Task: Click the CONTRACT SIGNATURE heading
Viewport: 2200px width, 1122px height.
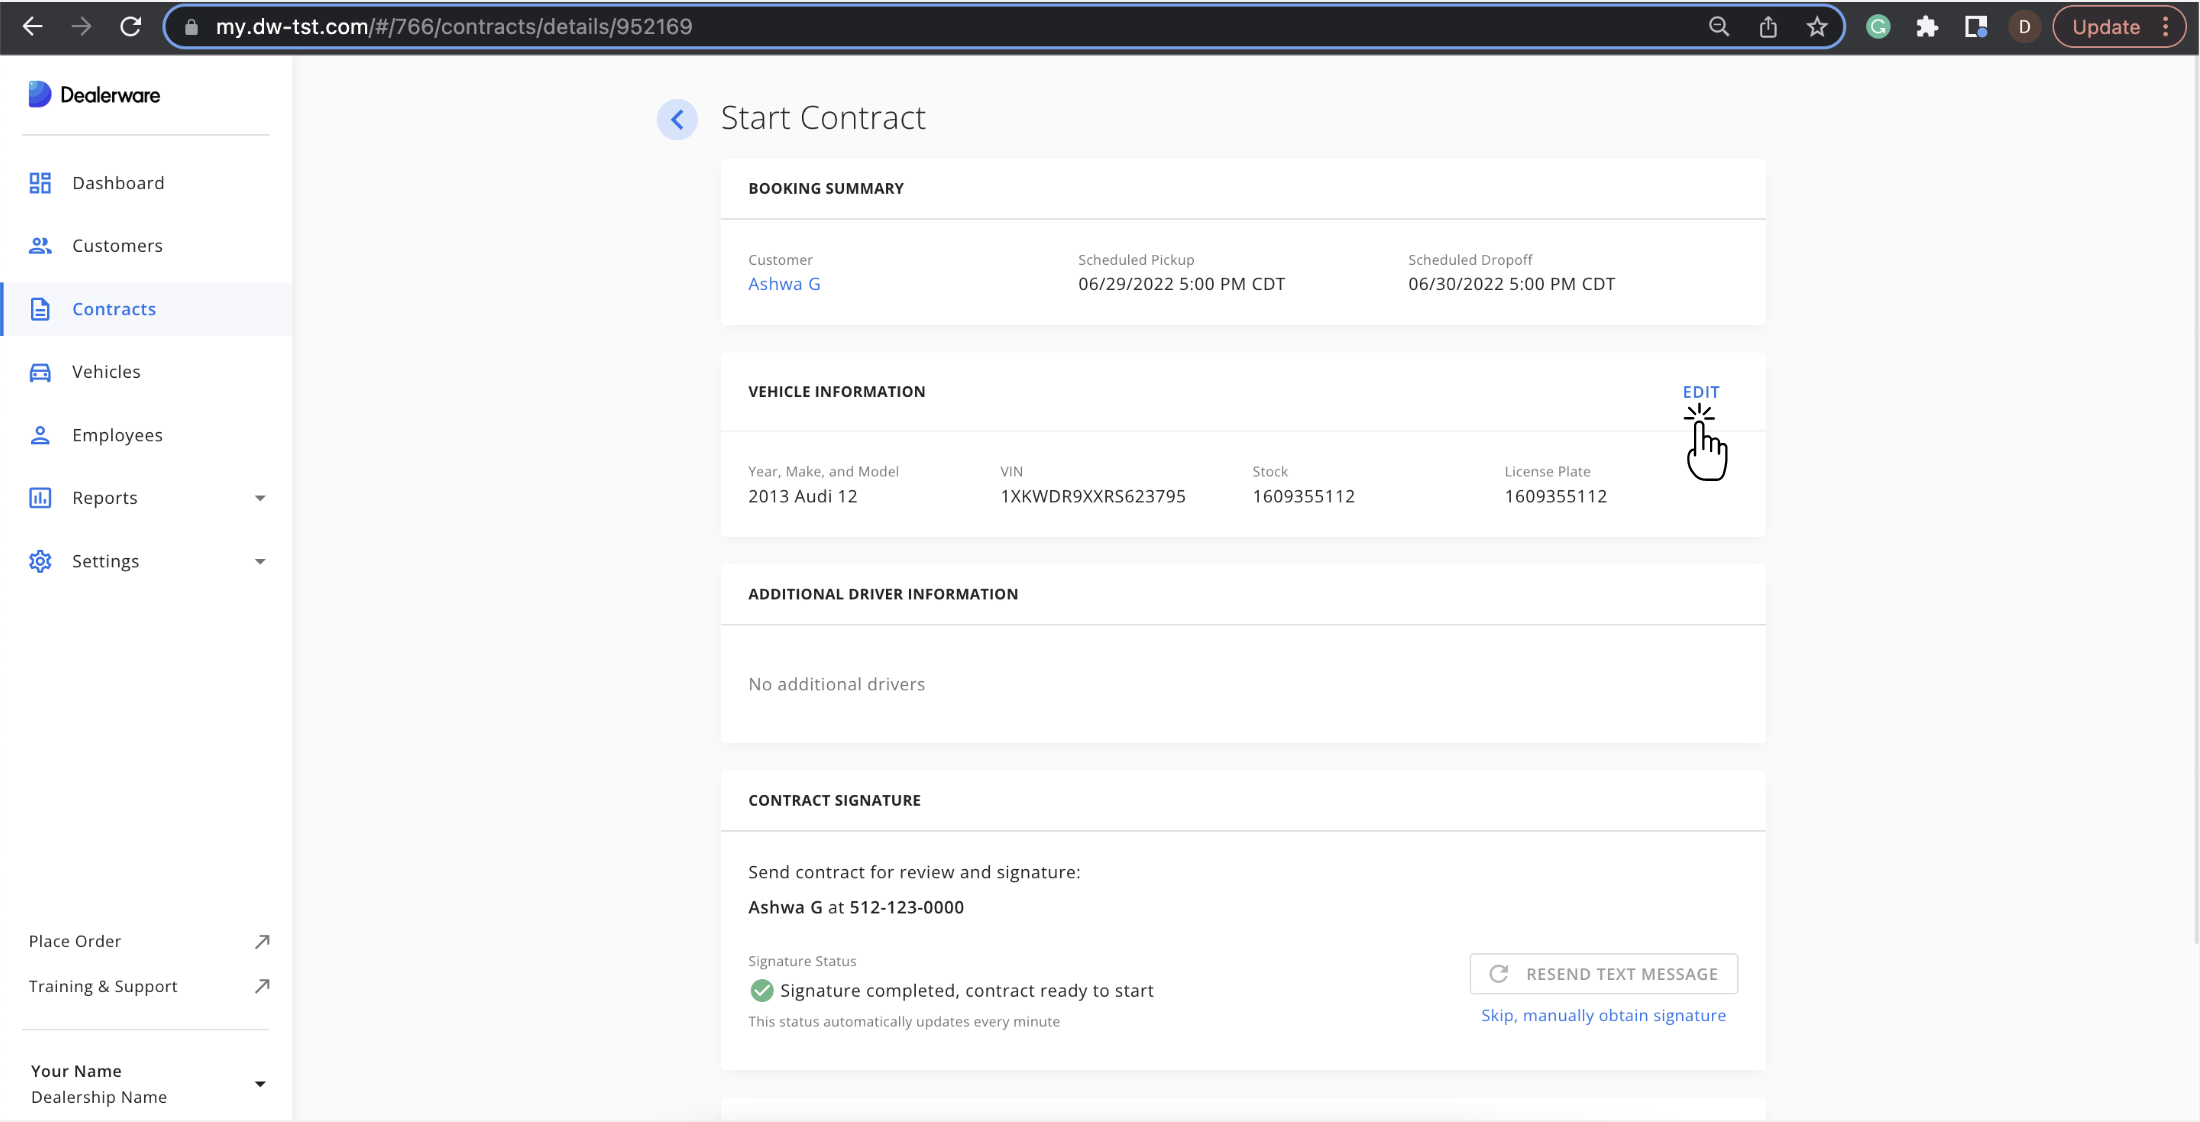Action: tap(835, 800)
